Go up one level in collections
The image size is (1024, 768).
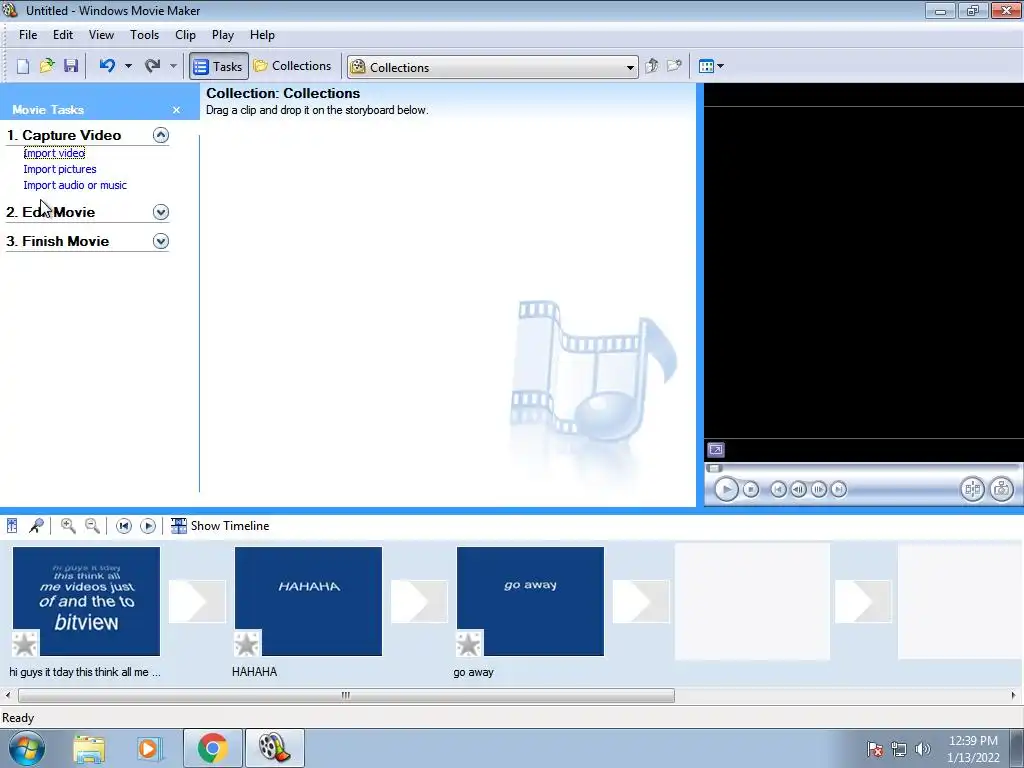[x=651, y=66]
